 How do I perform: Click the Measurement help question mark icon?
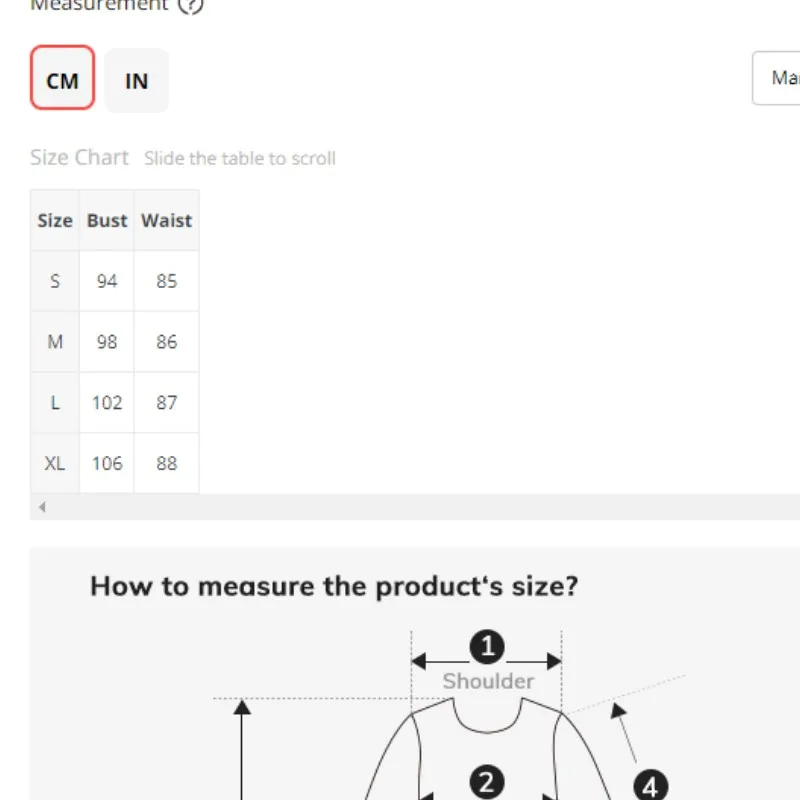190,5
